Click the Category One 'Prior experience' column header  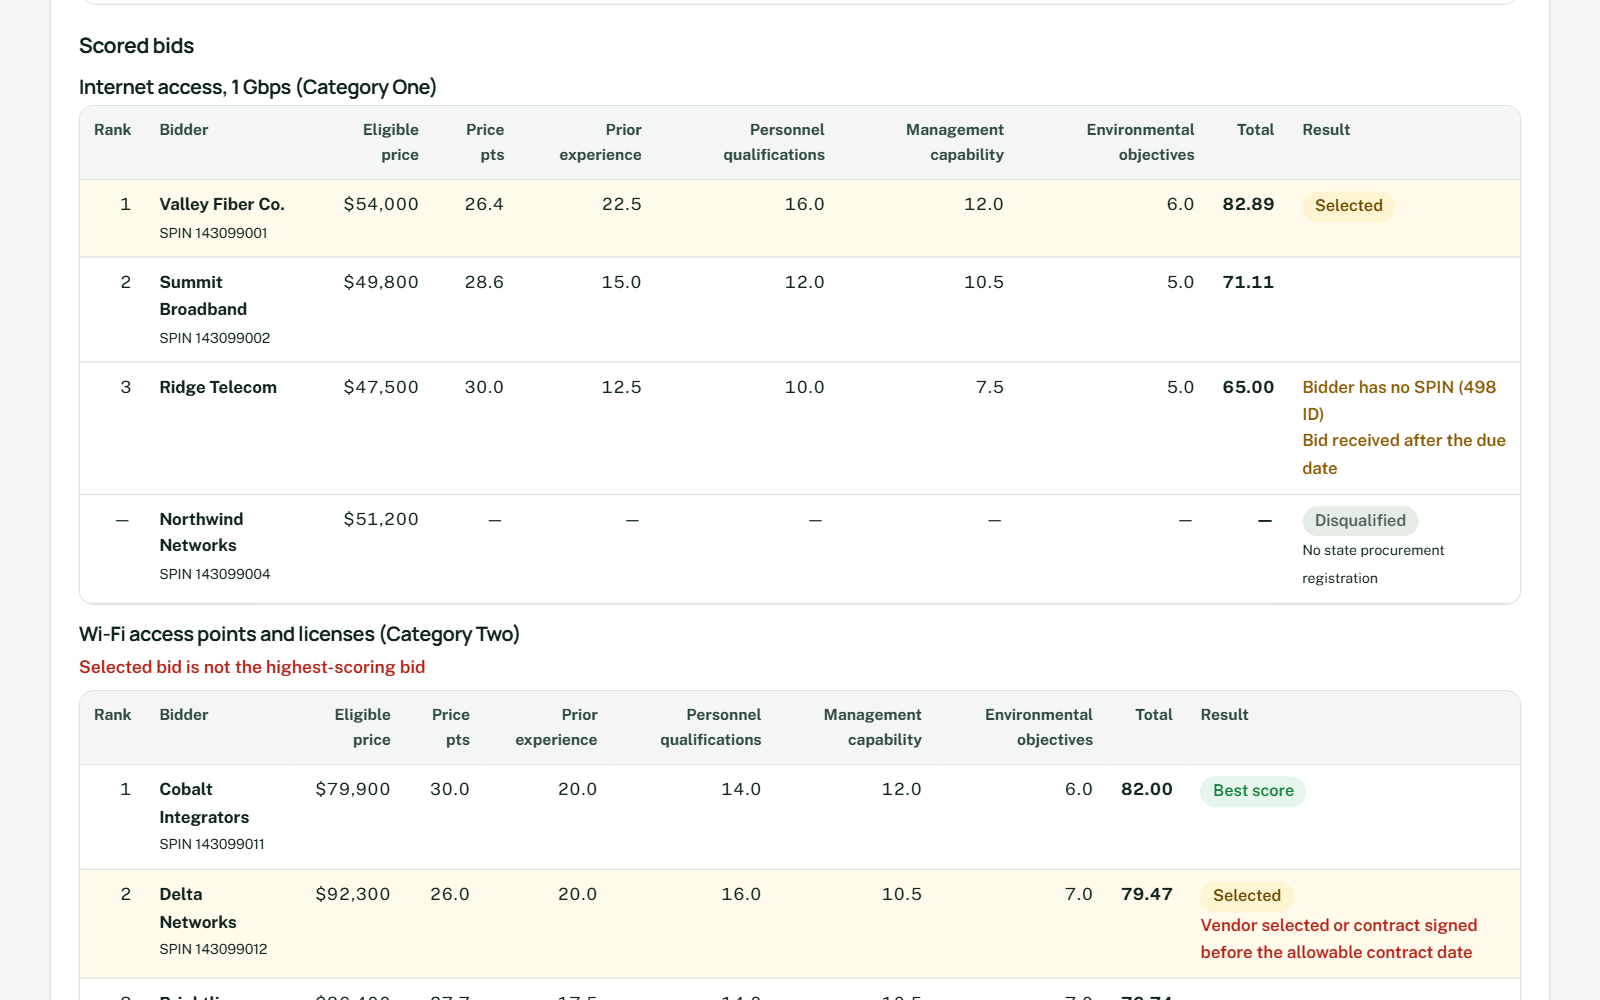click(x=600, y=142)
